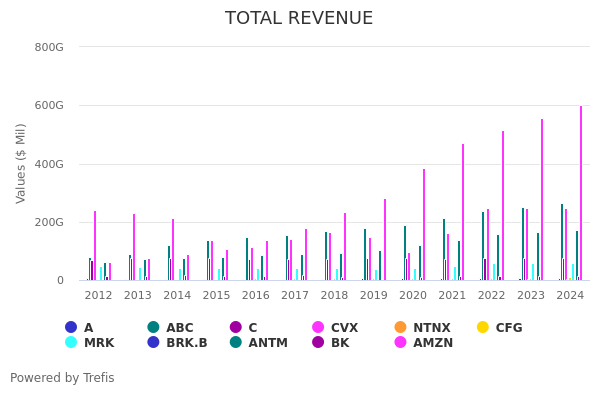
Task: Click the ANTM legend item
Action: [236, 343]
